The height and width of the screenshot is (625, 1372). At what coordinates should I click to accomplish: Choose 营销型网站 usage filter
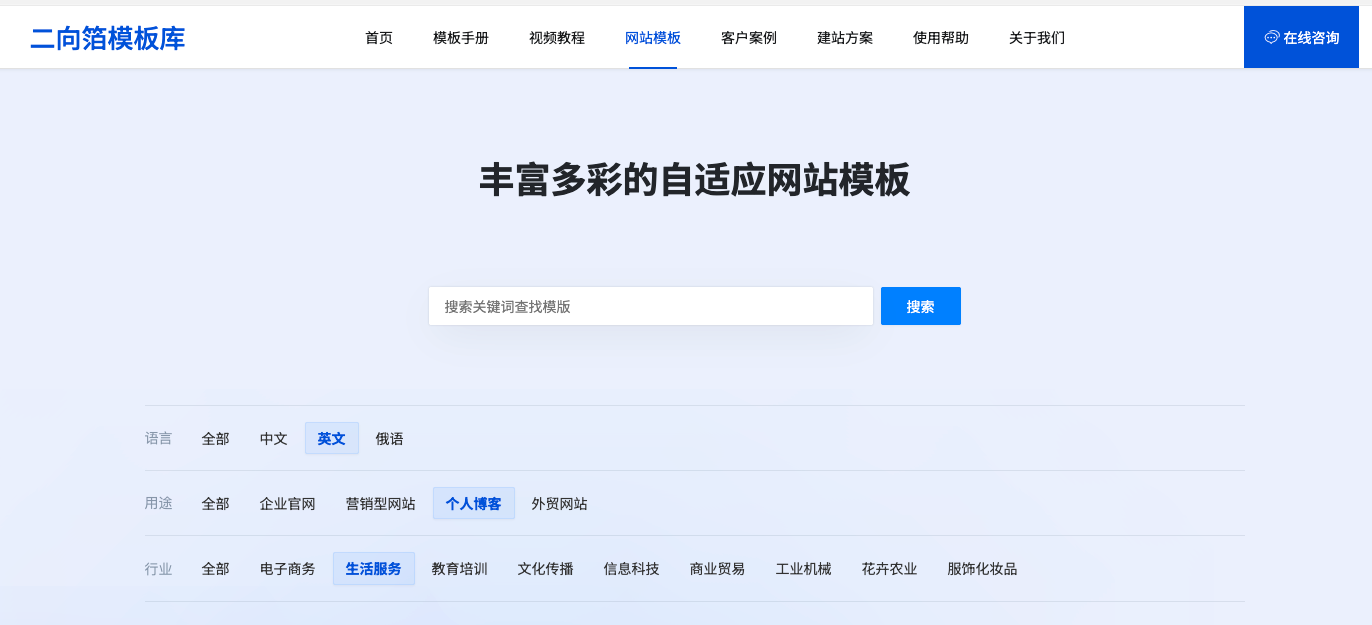381,504
